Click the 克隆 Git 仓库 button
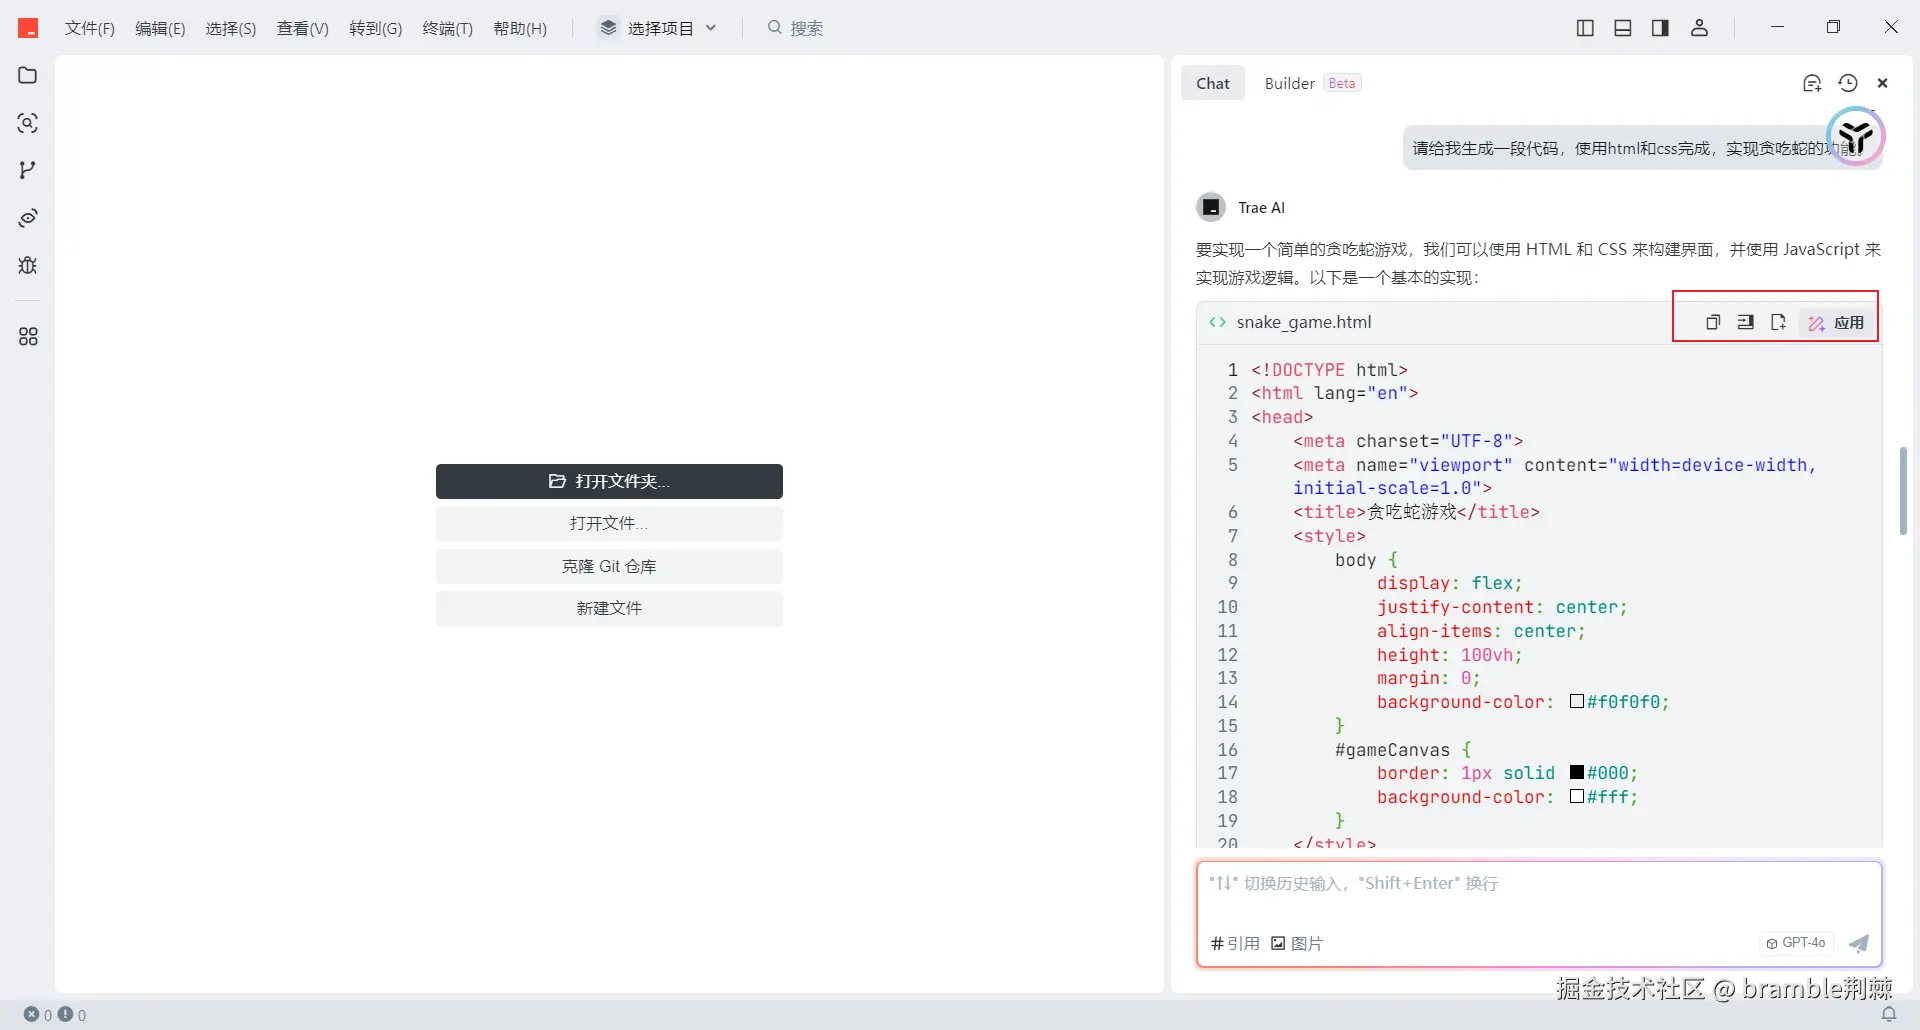 (x=609, y=566)
